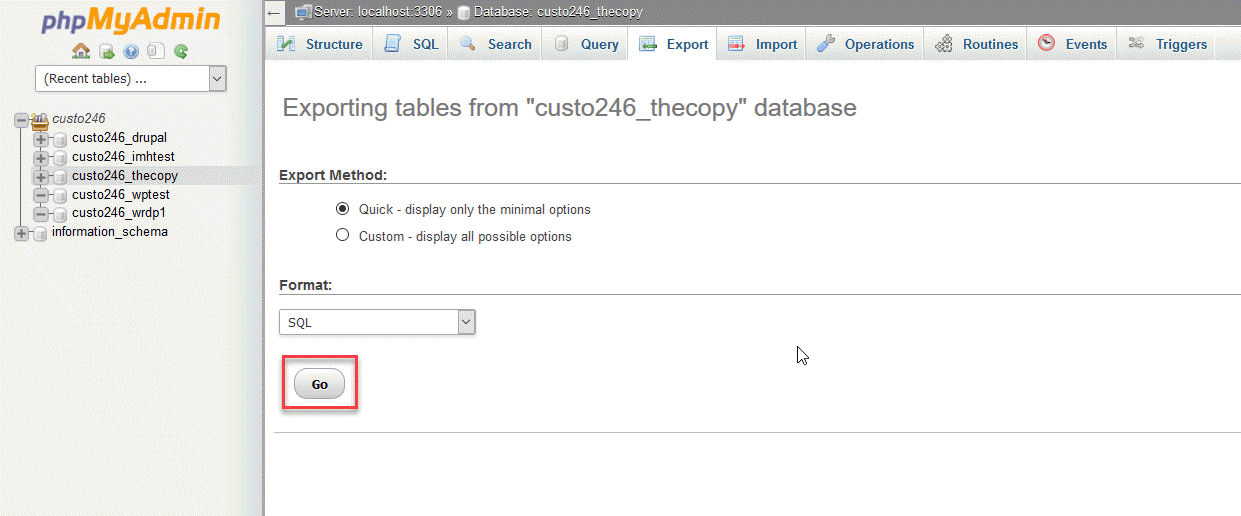The image size is (1241, 516).
Task: Click the log out icon in the sidebar
Action: click(x=106, y=51)
